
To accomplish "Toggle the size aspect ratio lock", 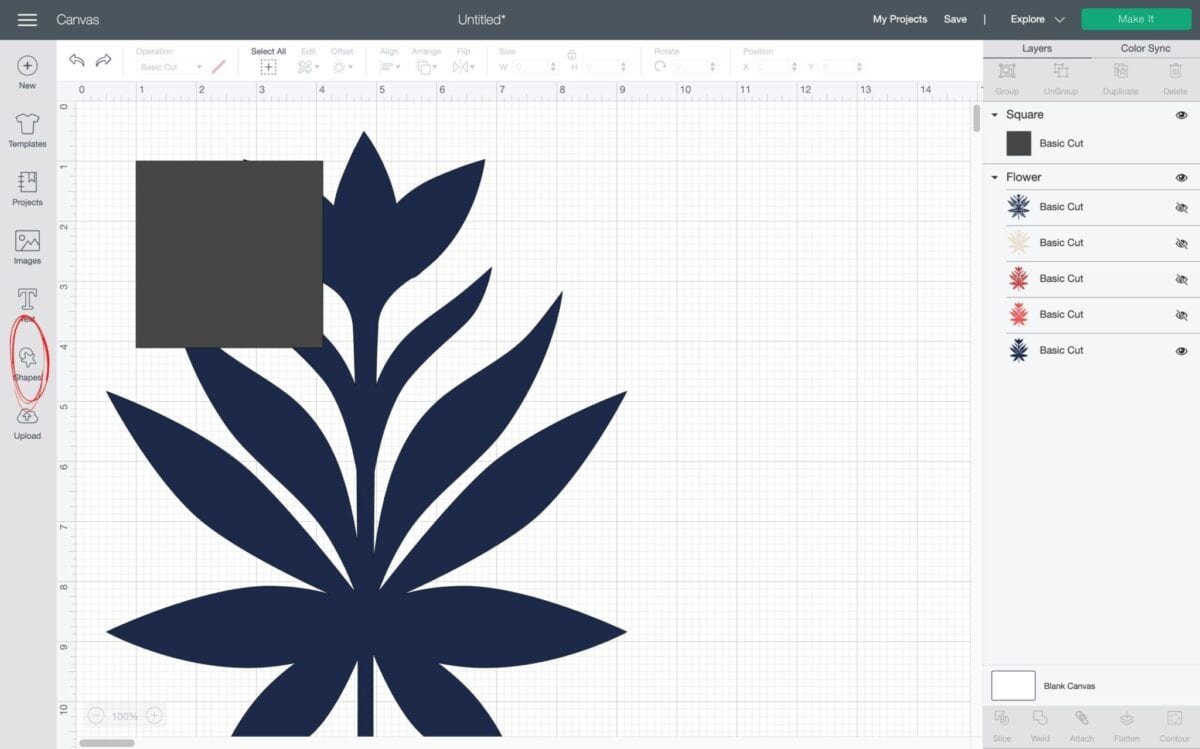I will pyautogui.click(x=571, y=55).
